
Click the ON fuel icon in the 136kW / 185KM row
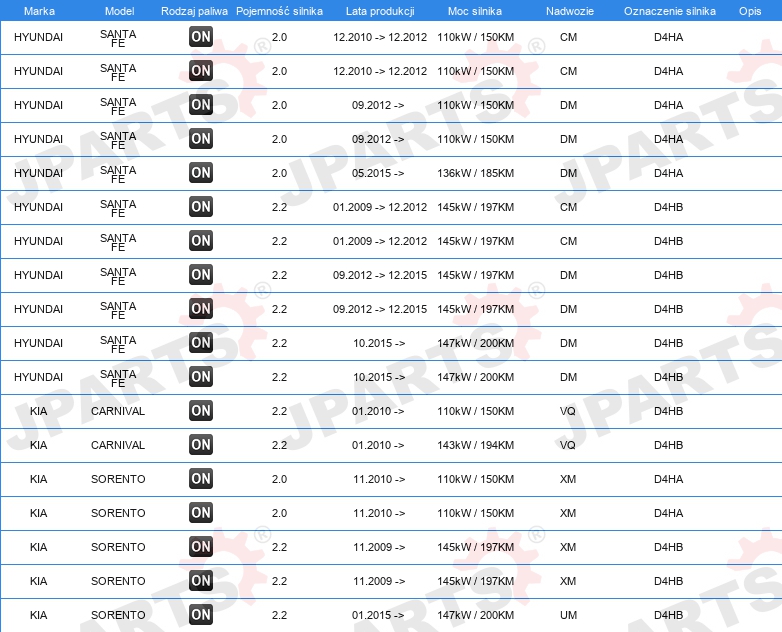coord(201,173)
